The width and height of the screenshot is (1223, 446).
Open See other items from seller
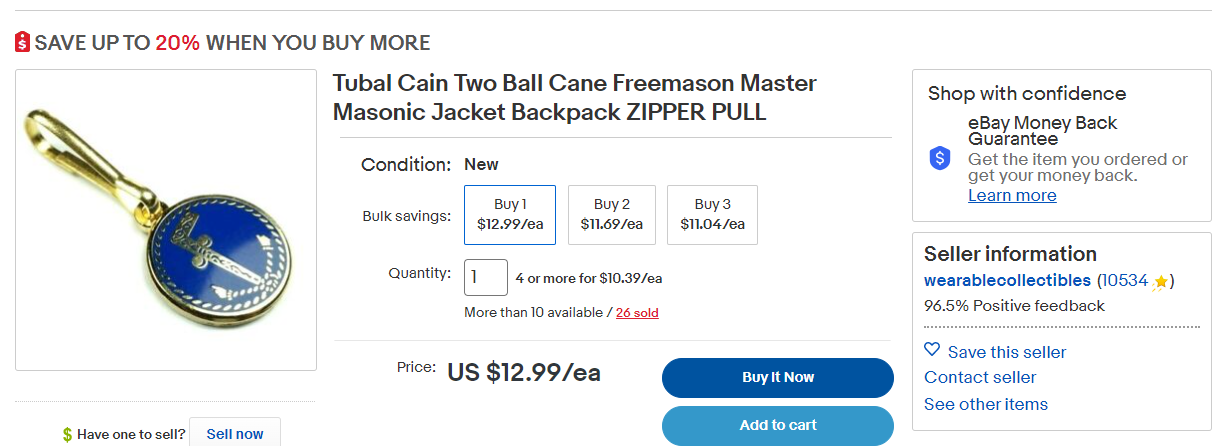(986, 404)
